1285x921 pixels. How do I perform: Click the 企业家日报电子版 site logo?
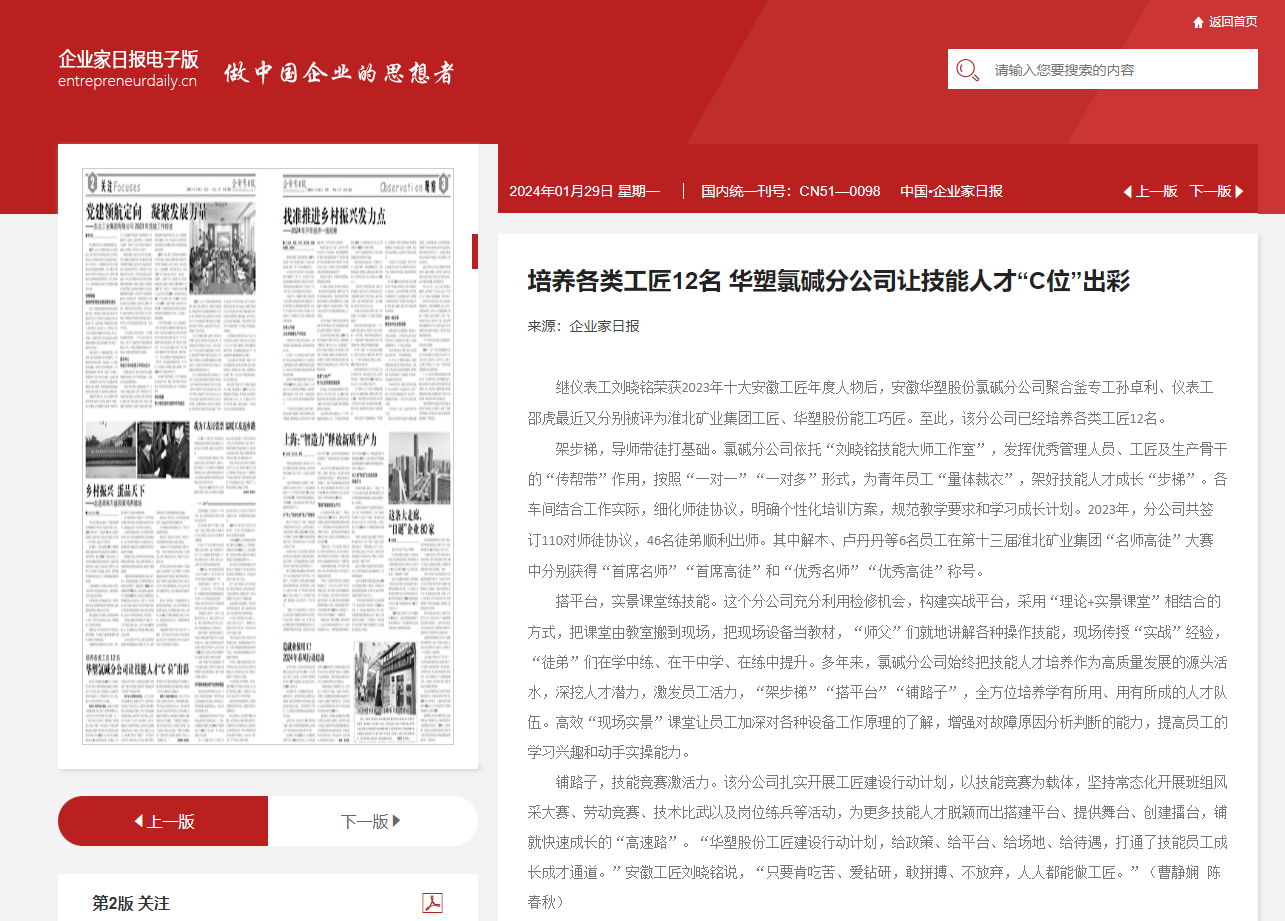click(128, 69)
